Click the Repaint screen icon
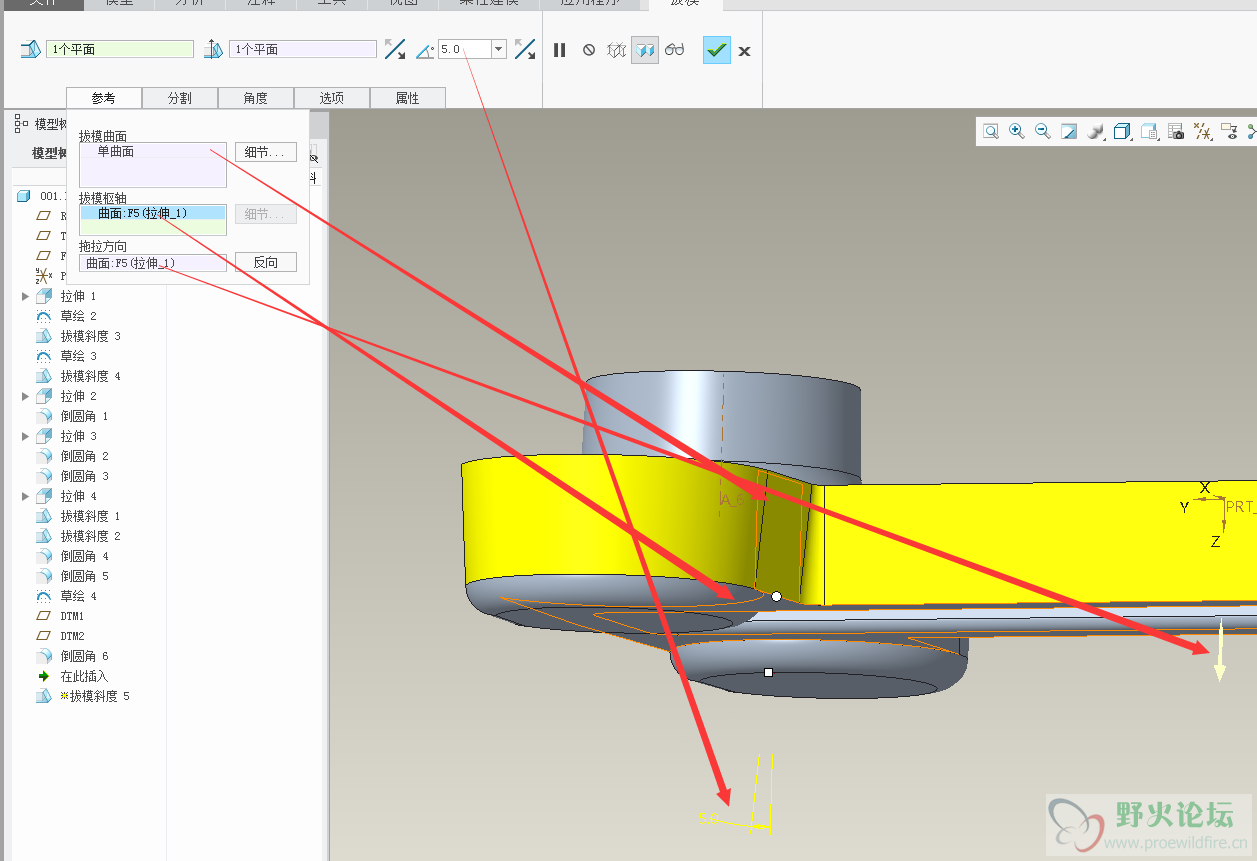The height and width of the screenshot is (861, 1257). 1069,131
